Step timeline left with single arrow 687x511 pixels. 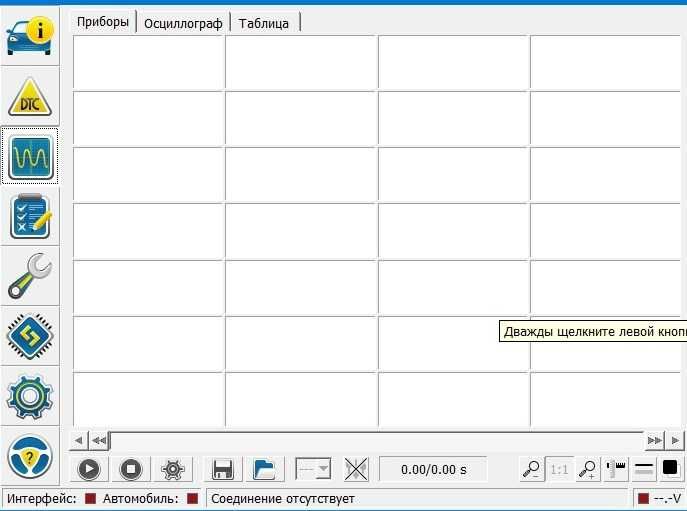tap(79, 440)
